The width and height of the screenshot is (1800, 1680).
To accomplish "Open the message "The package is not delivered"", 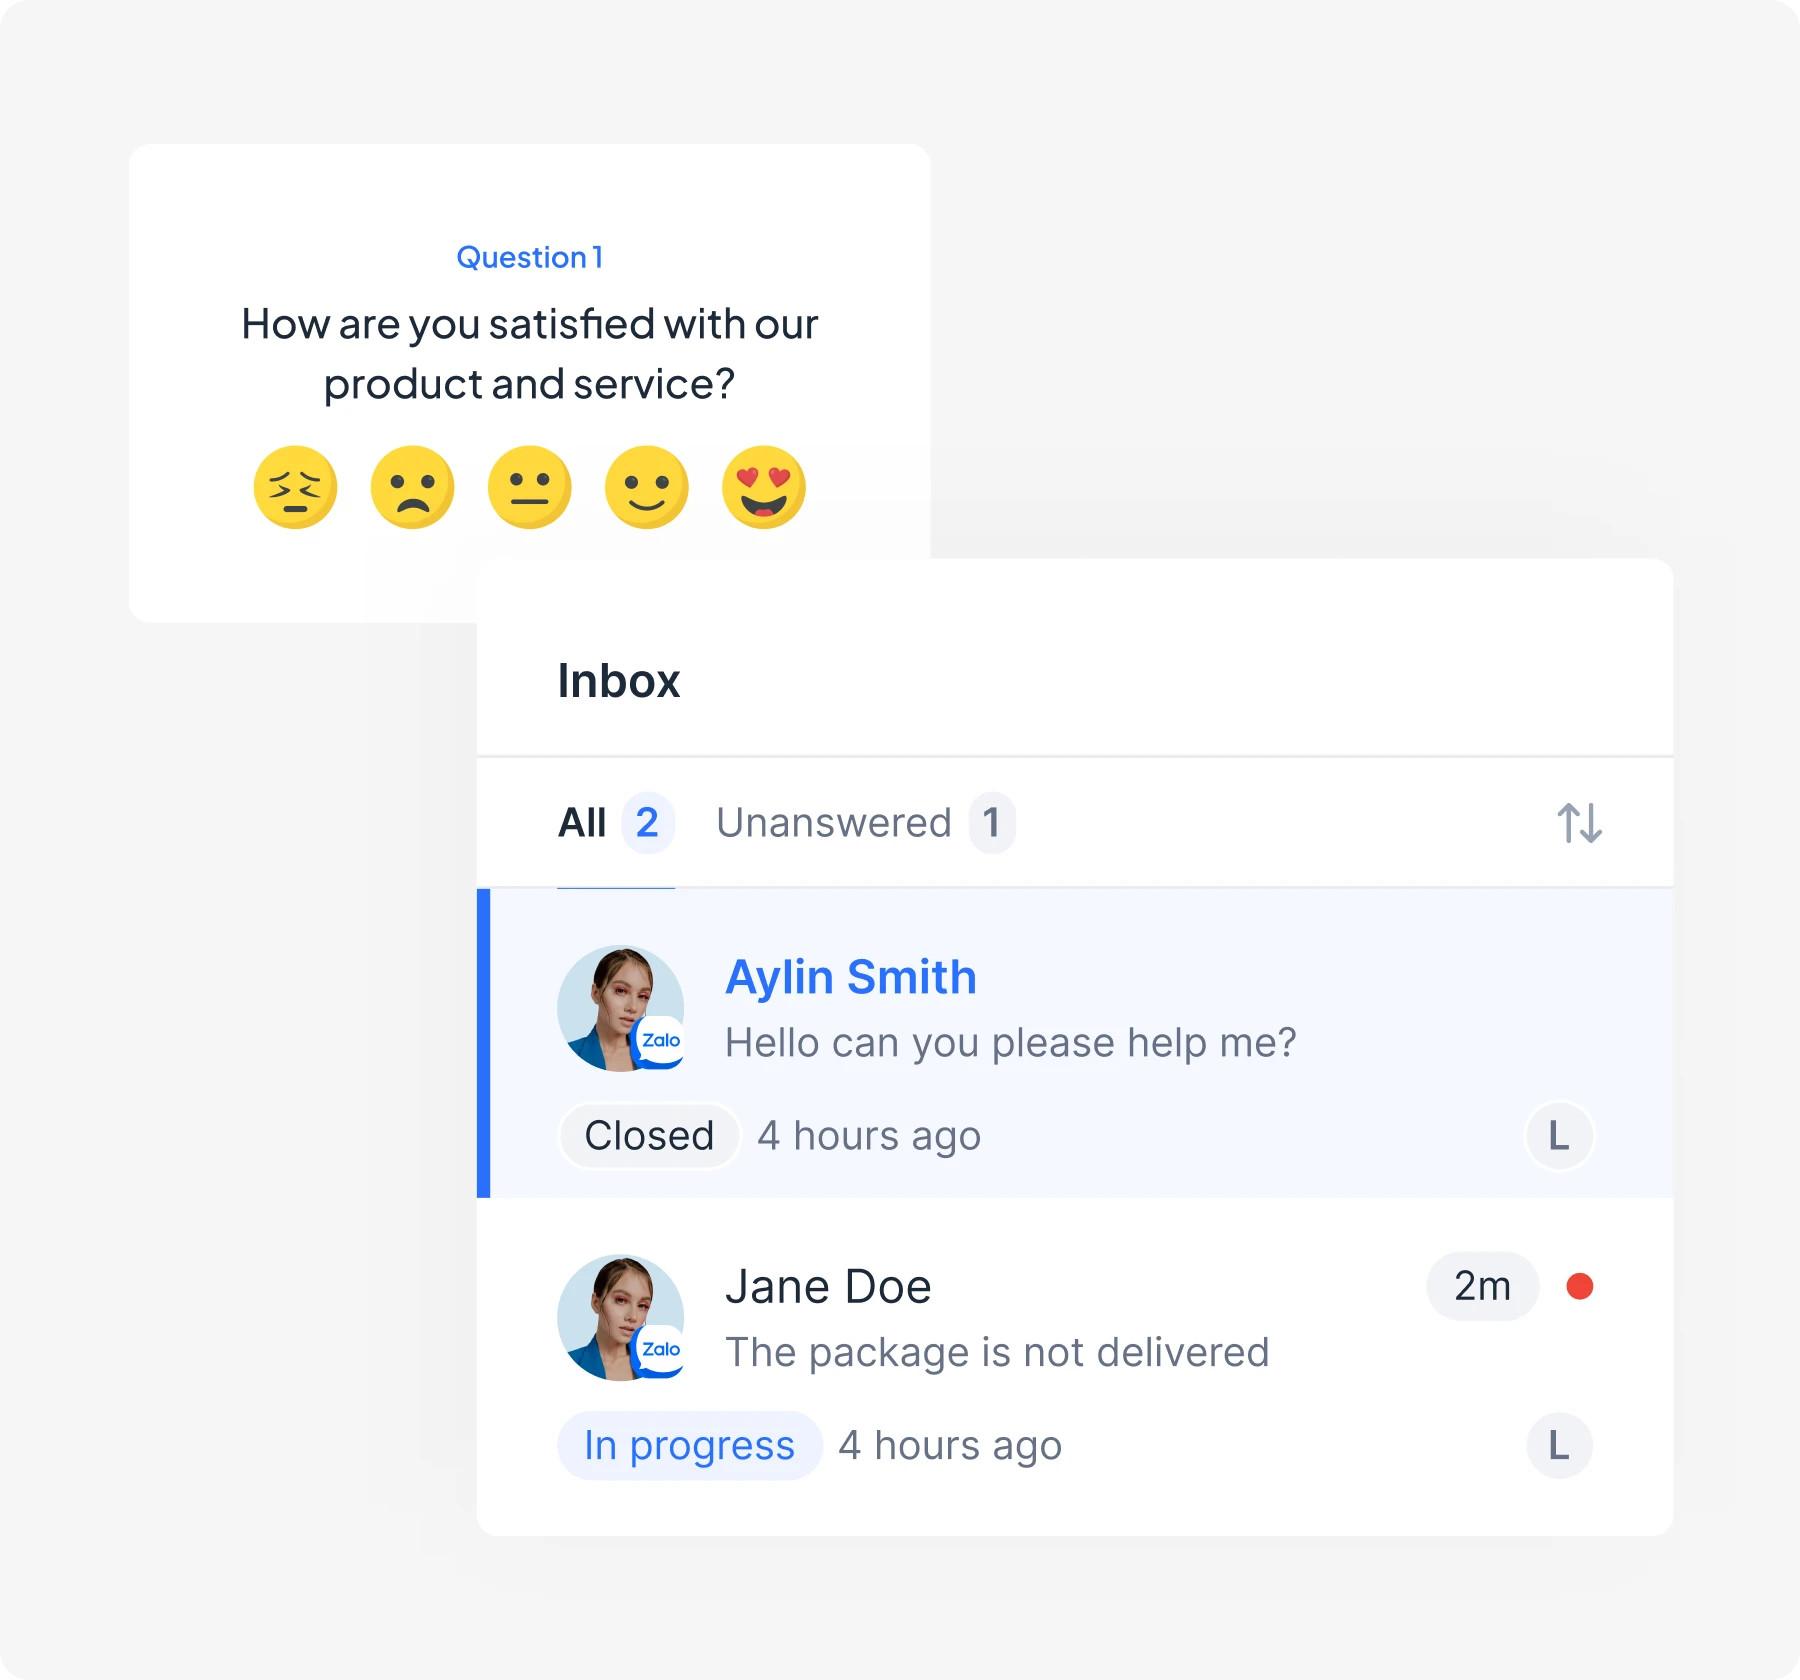I will pyautogui.click(x=996, y=1352).
